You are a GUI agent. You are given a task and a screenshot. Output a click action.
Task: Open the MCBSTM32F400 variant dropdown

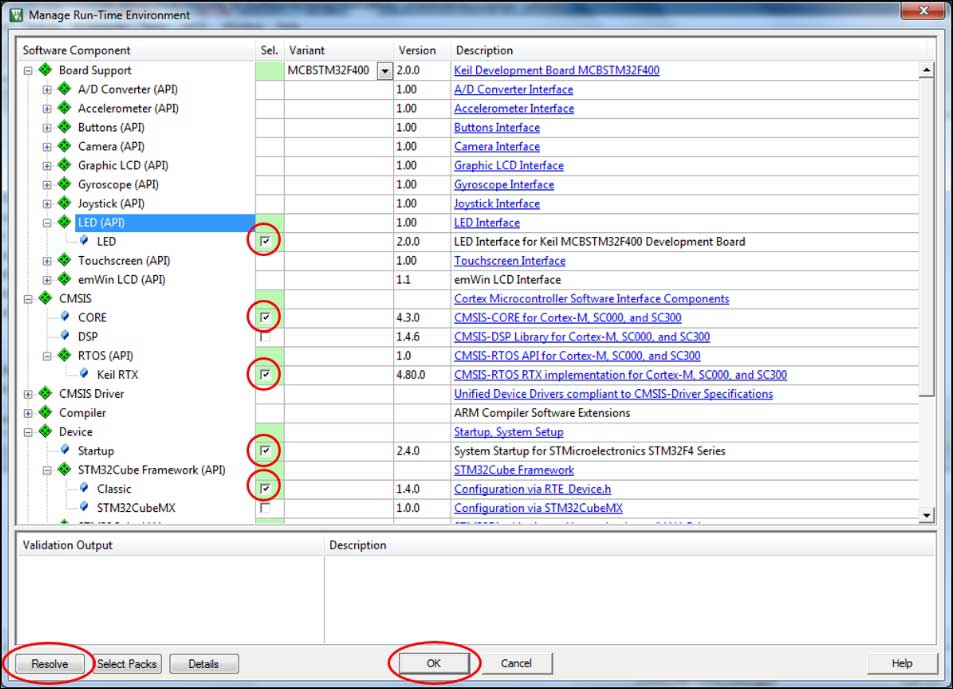coord(385,70)
